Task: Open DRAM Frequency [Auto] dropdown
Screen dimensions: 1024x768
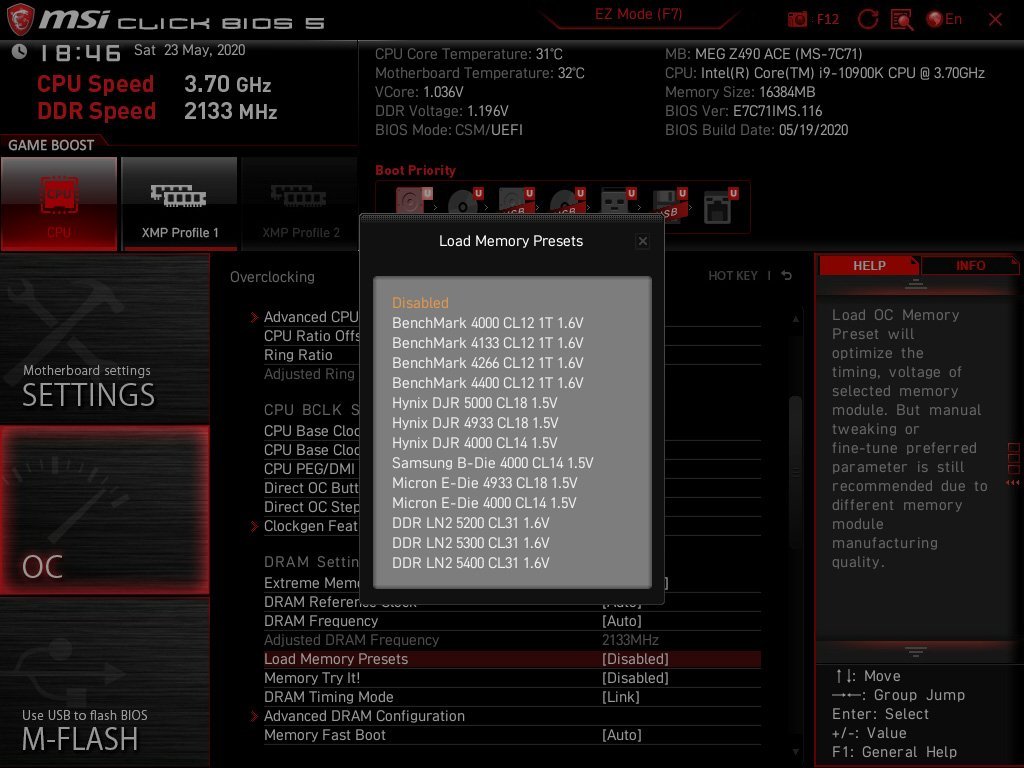Action: 512,621
